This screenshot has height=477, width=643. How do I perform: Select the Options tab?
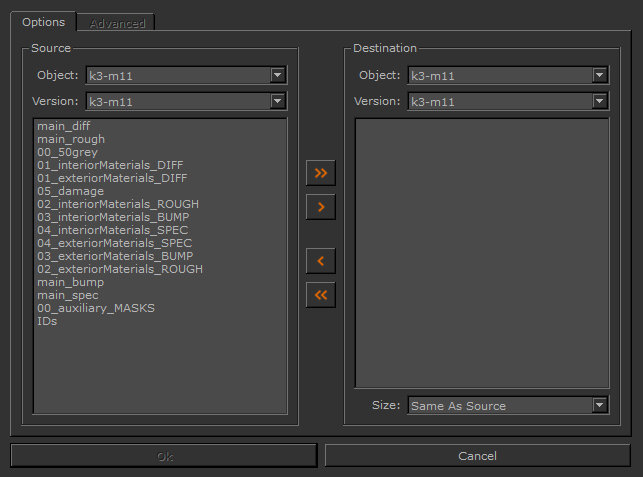43,22
